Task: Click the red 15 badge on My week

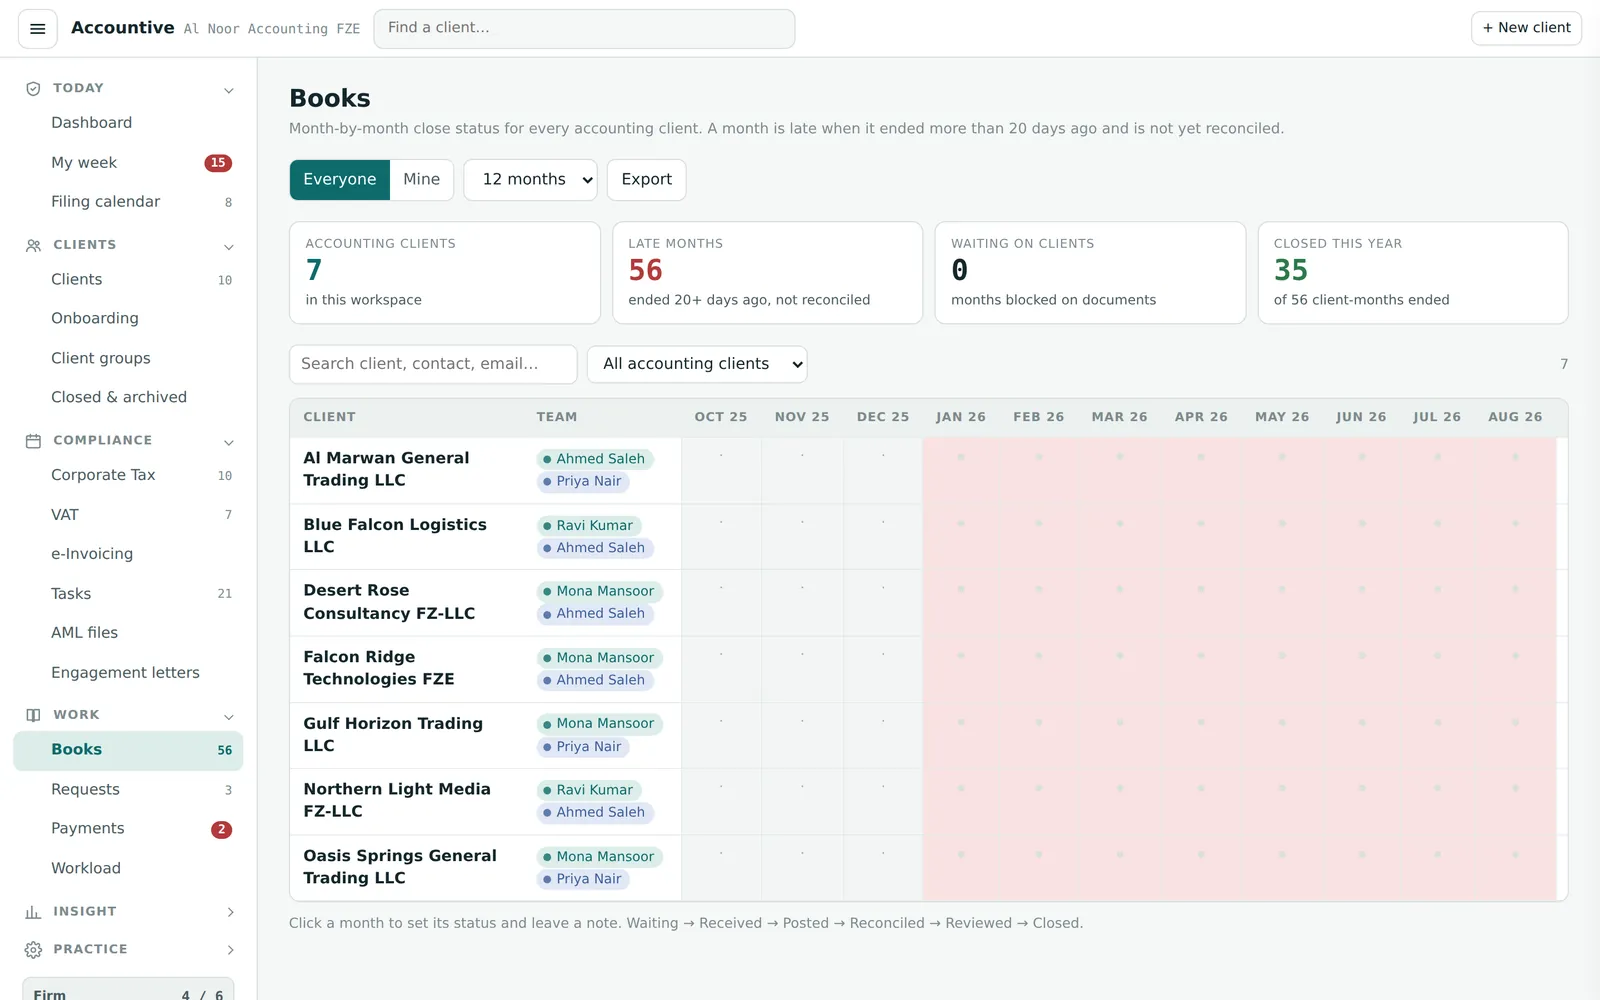Action: pos(218,163)
